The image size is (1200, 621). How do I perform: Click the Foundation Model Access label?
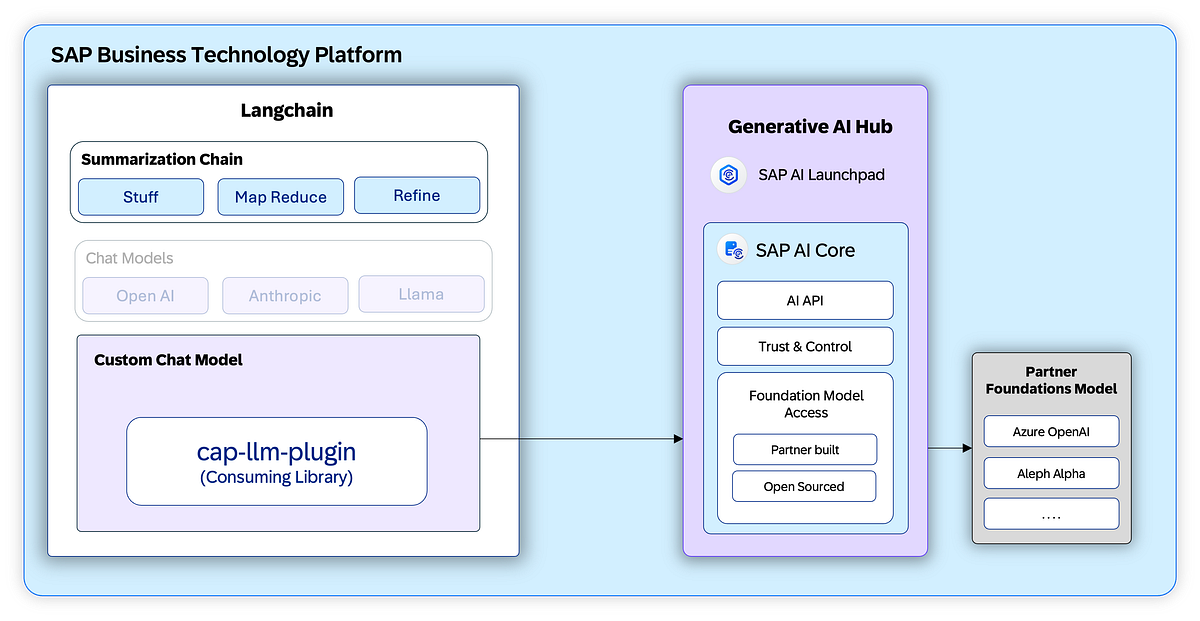point(806,404)
